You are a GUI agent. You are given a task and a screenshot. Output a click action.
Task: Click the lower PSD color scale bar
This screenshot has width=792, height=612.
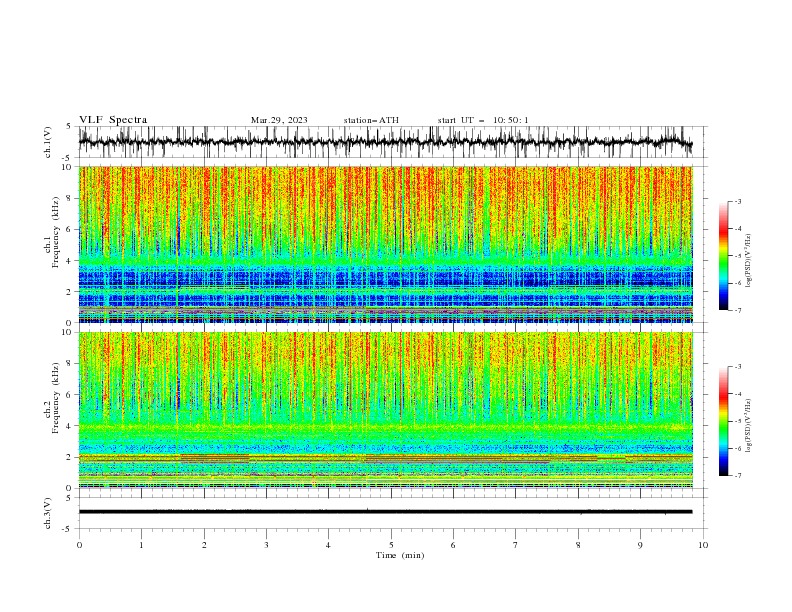[723, 421]
